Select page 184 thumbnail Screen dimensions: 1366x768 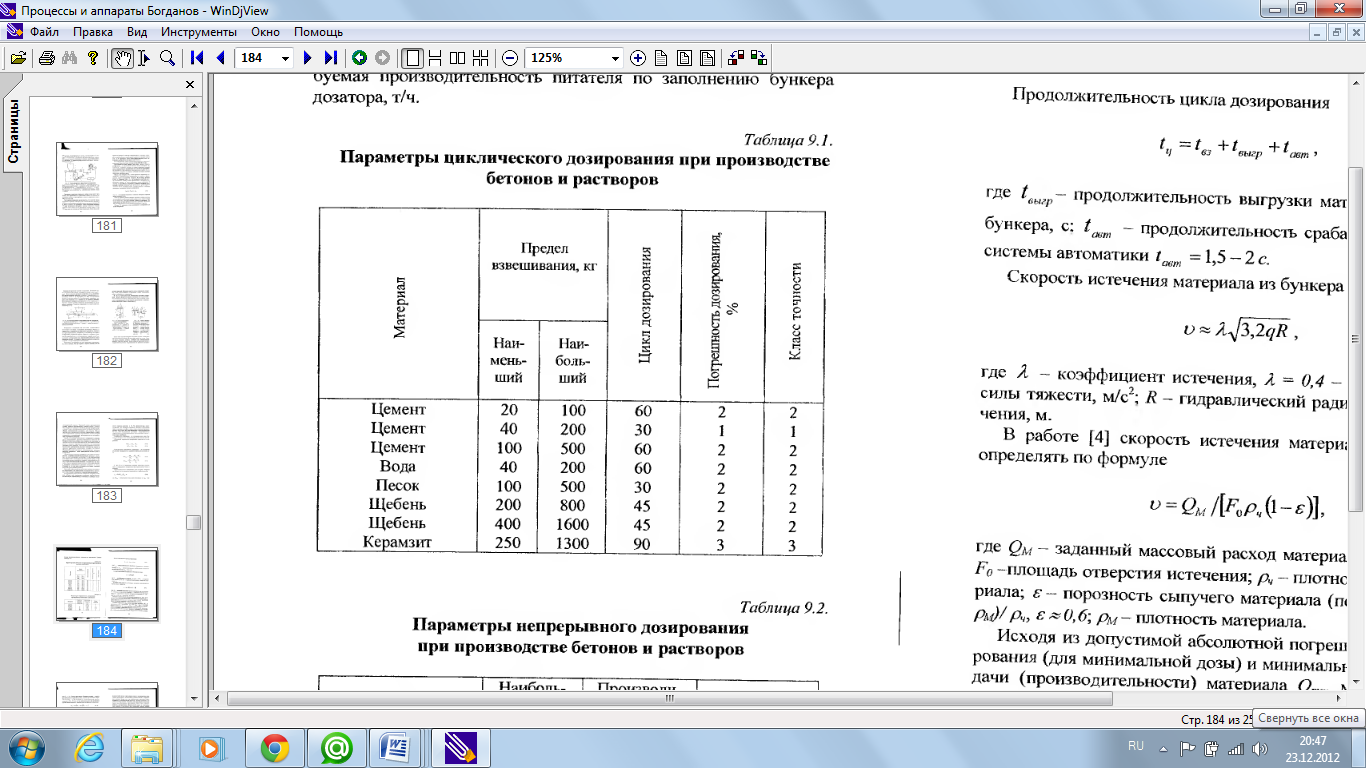click(x=107, y=585)
